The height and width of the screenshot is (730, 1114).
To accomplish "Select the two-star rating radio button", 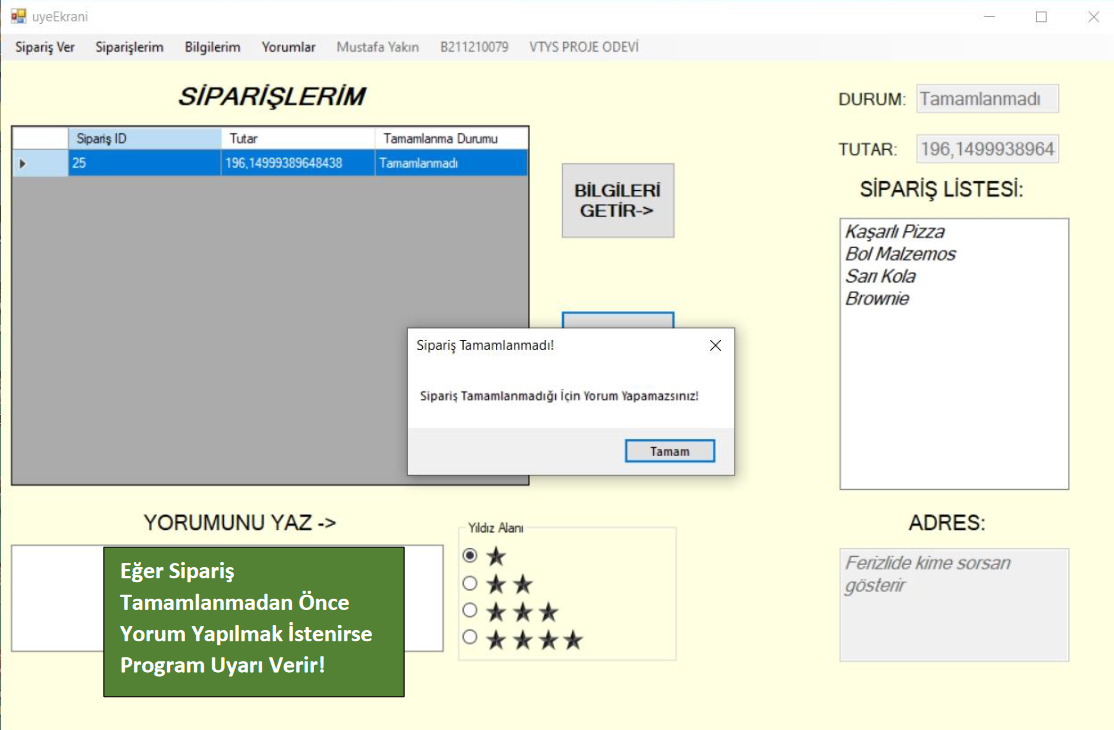I will point(470,584).
